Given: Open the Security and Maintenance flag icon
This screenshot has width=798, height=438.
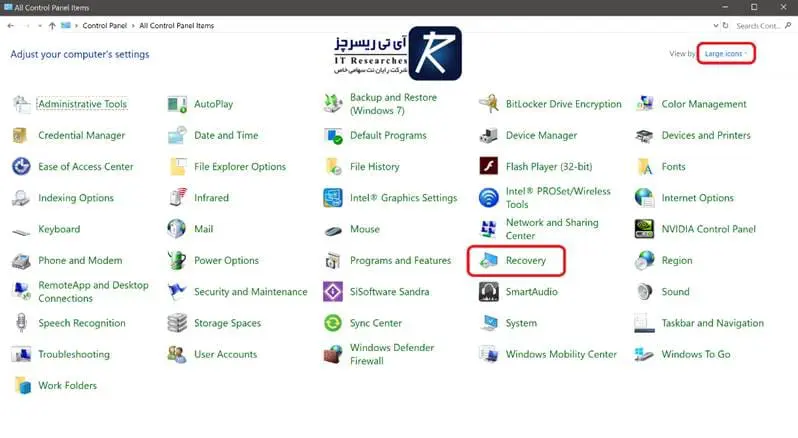Looking at the screenshot, I should point(177,292).
